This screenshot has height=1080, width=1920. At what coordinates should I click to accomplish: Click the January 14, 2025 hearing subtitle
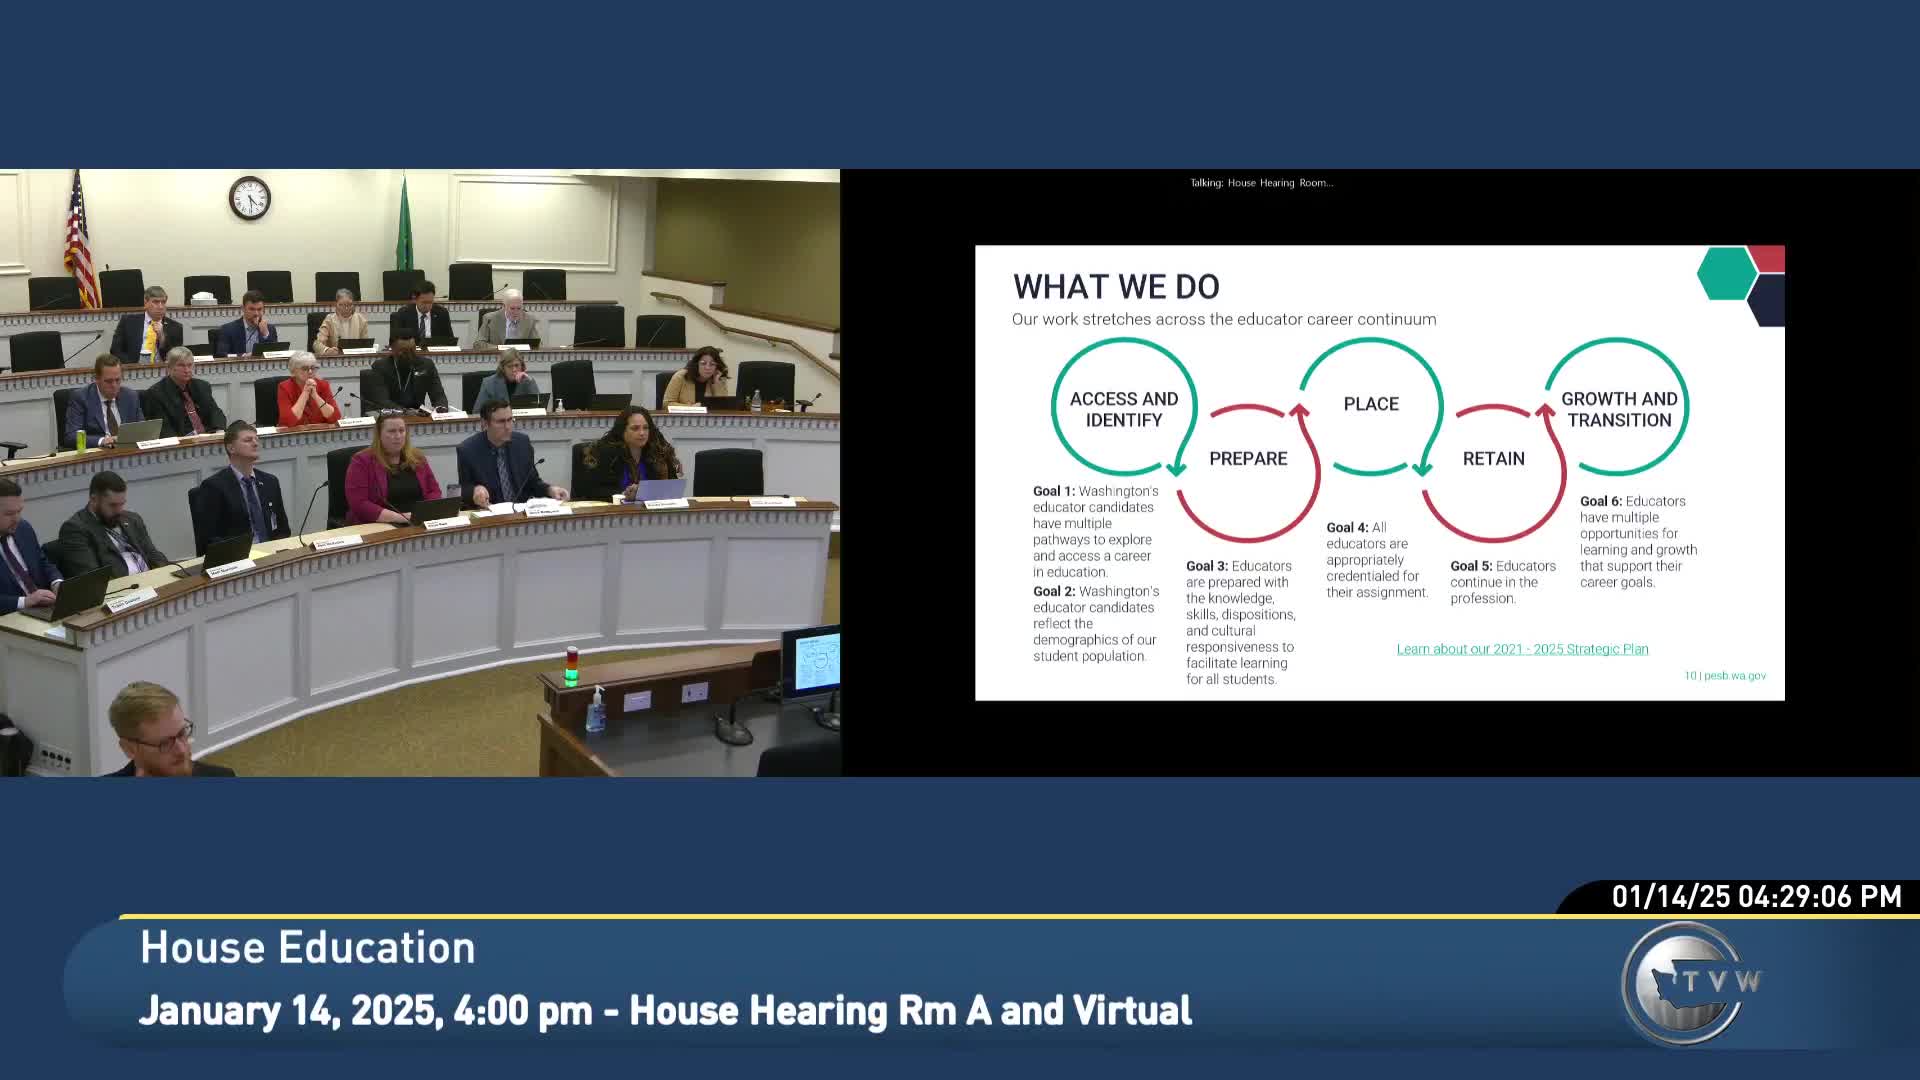pyautogui.click(x=665, y=1011)
